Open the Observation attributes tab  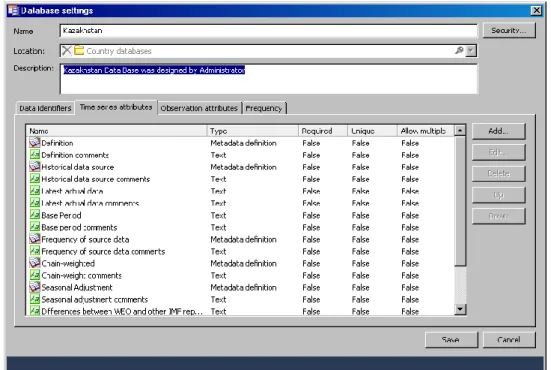199,108
